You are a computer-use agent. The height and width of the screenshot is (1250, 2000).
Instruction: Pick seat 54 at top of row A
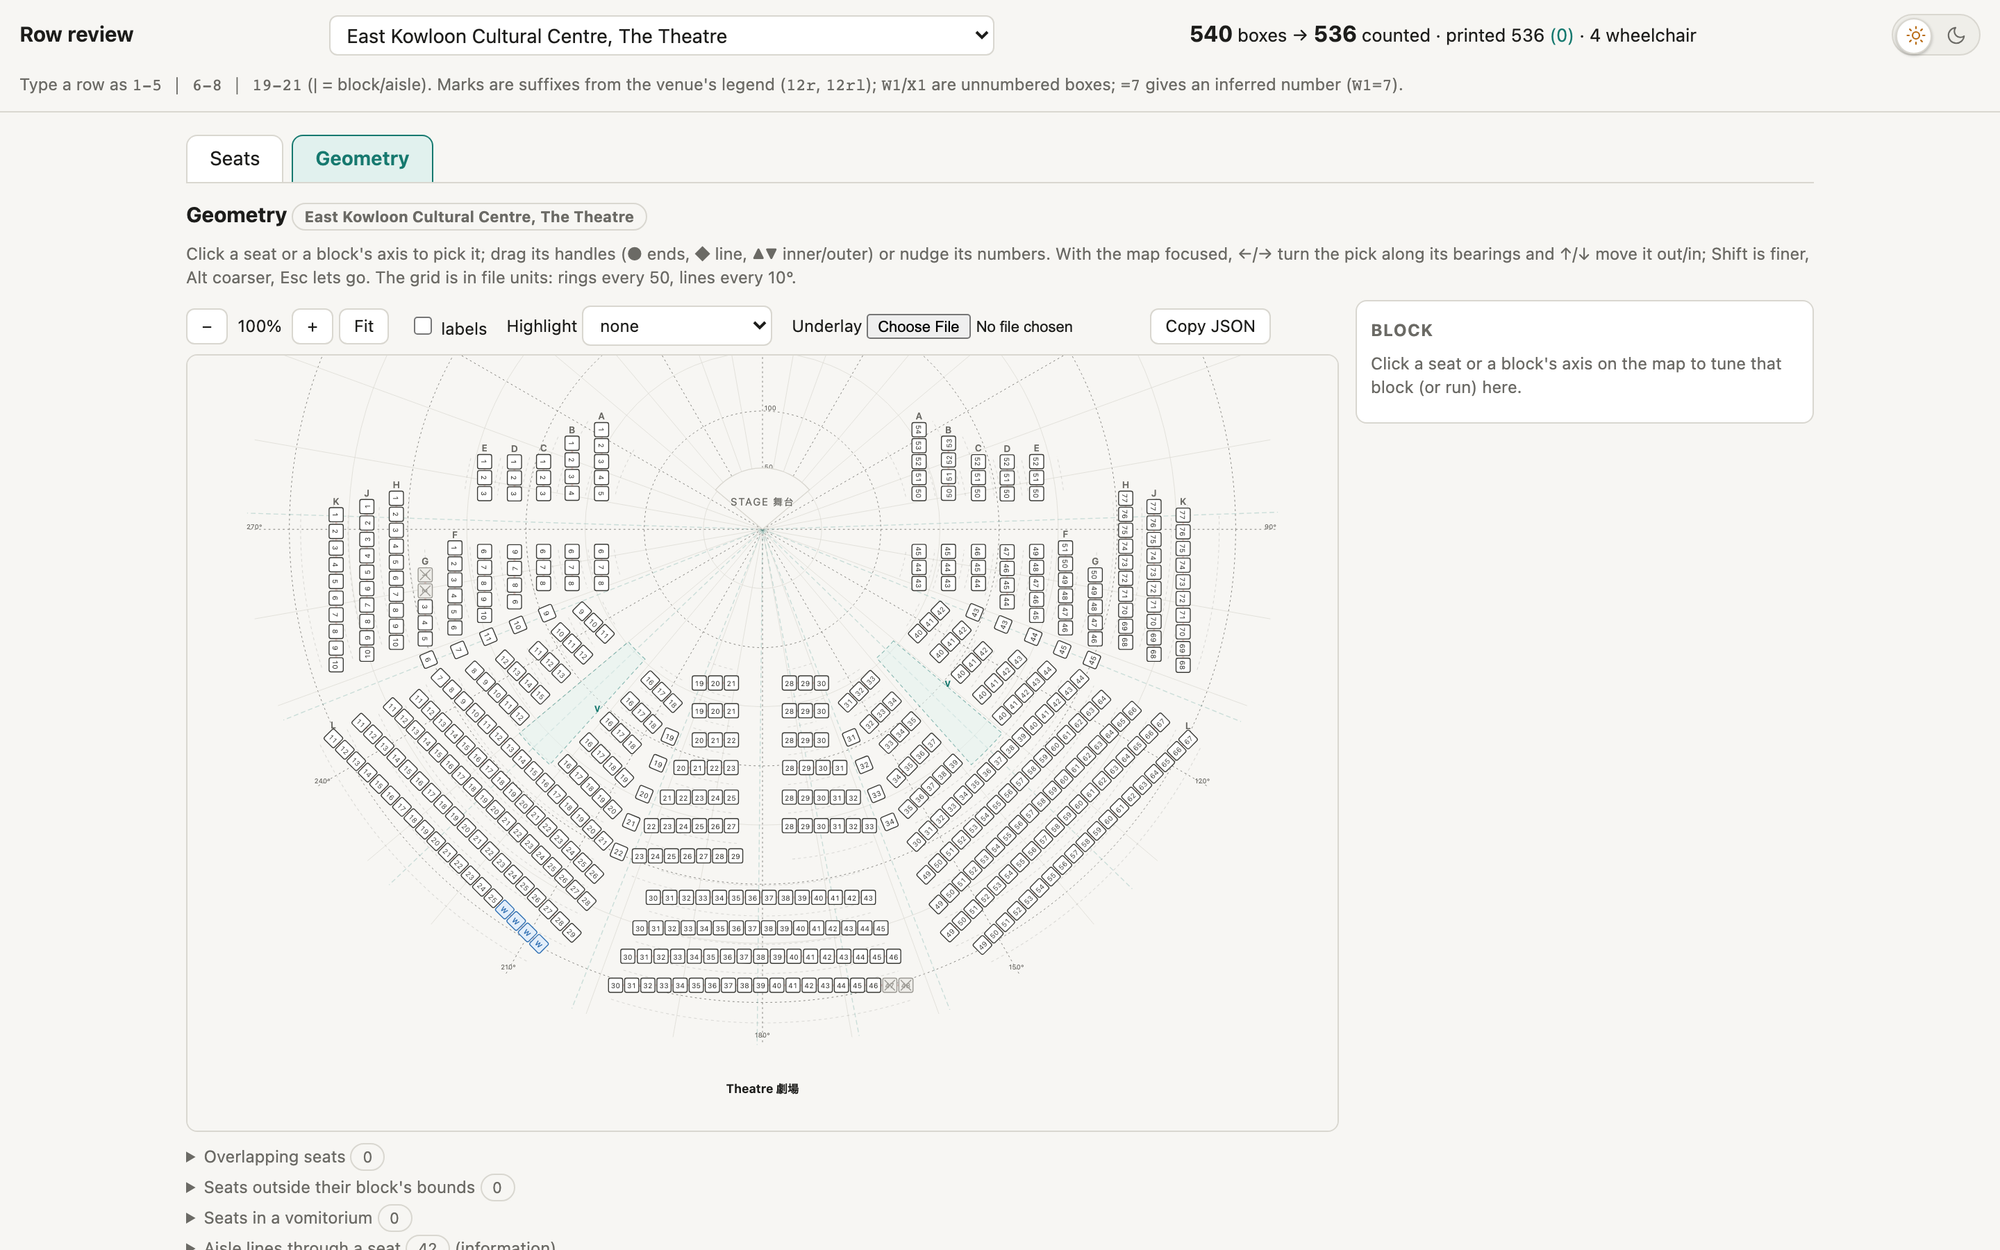[x=918, y=430]
